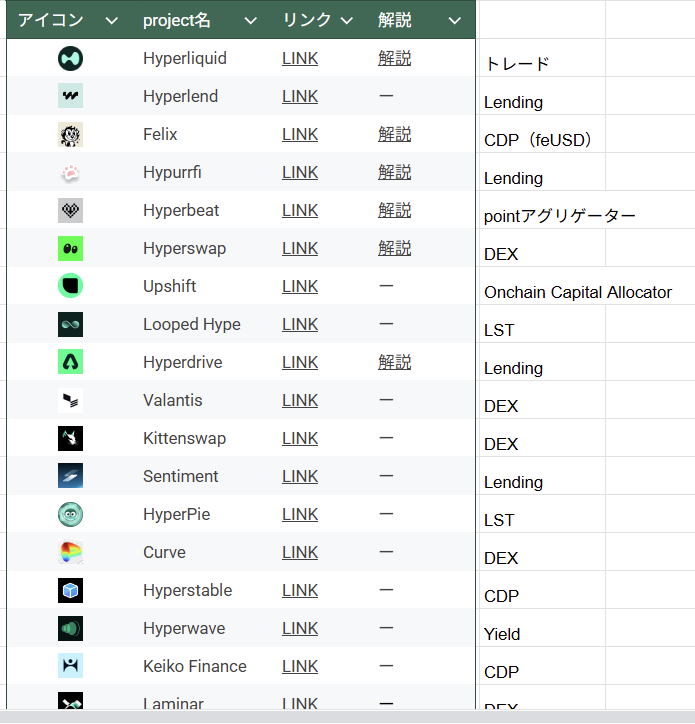Follow the Hyperstable LINK
Viewport: 695px width, 724px height.
(x=300, y=590)
